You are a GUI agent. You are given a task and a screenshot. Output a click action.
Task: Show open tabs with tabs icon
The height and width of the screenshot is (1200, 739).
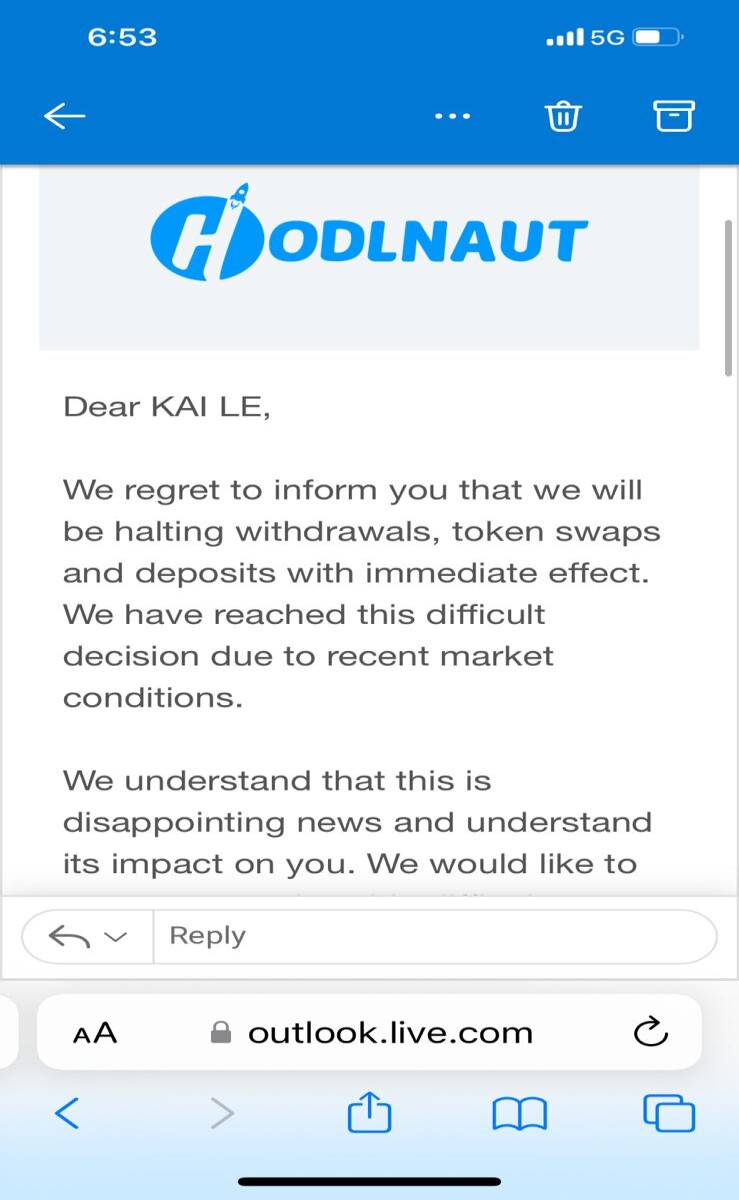(669, 1113)
